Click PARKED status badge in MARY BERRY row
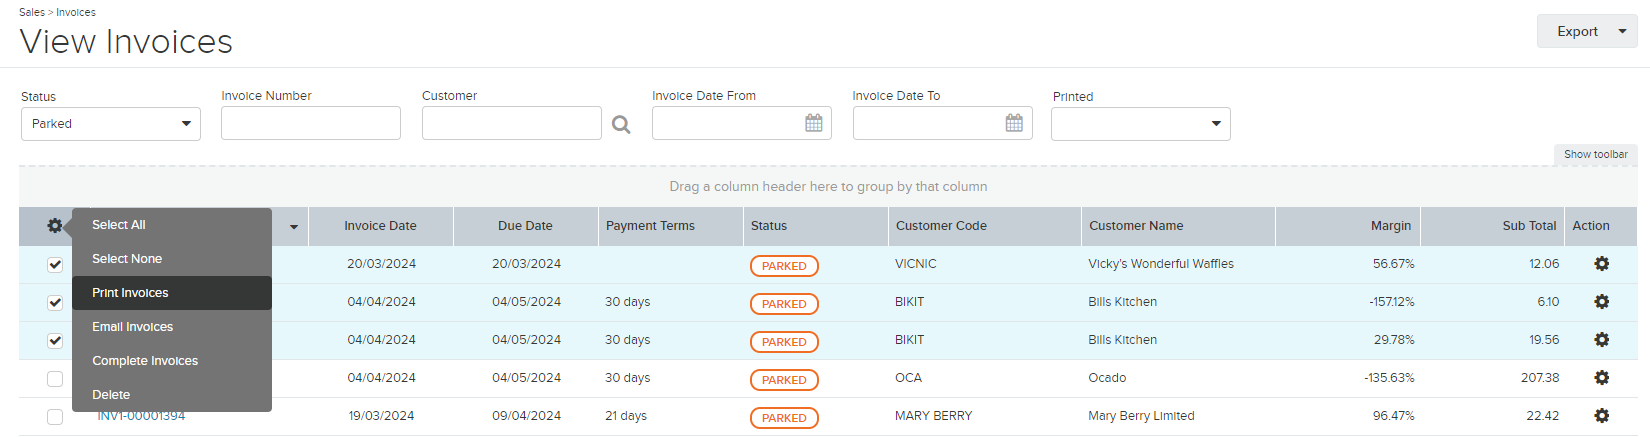The image size is (1650, 437). 784,418
